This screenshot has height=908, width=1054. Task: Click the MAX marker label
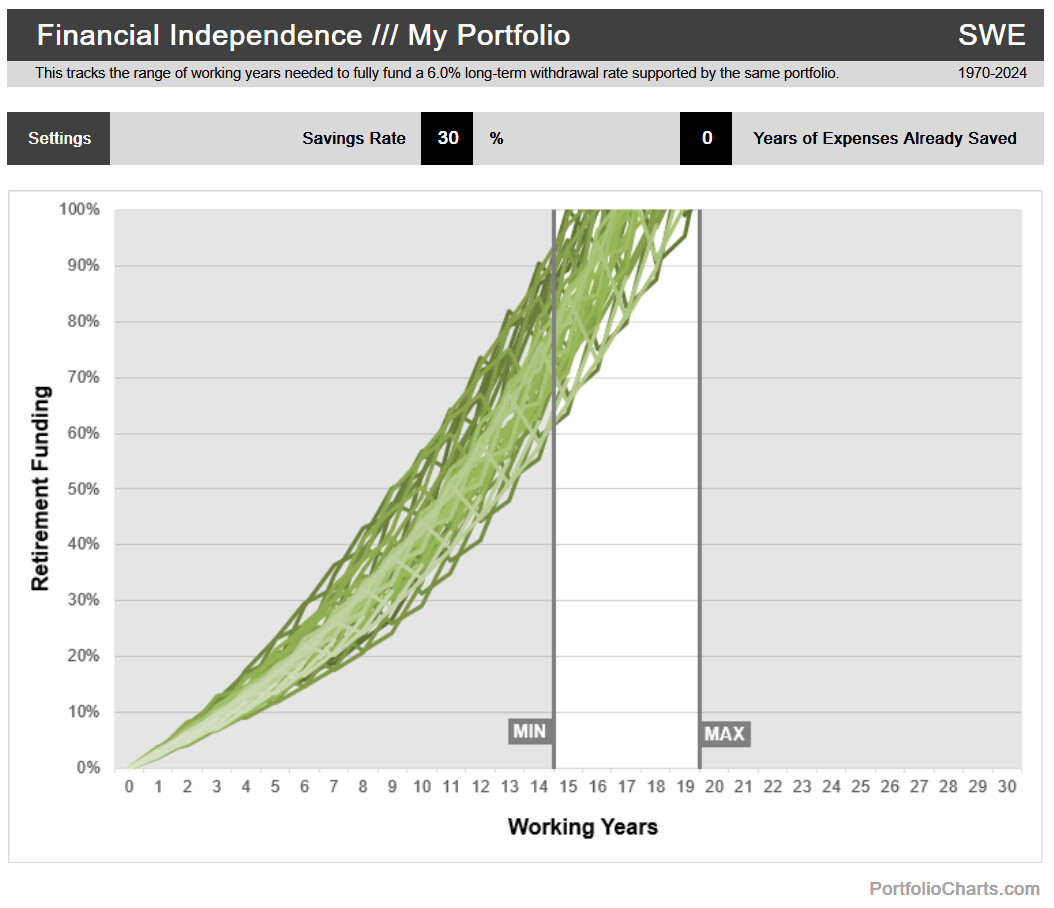[x=724, y=734]
